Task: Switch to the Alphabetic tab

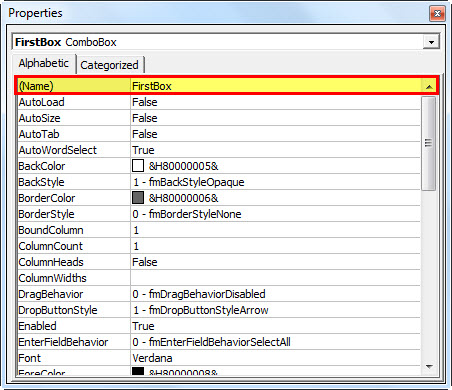Action: click(x=44, y=63)
